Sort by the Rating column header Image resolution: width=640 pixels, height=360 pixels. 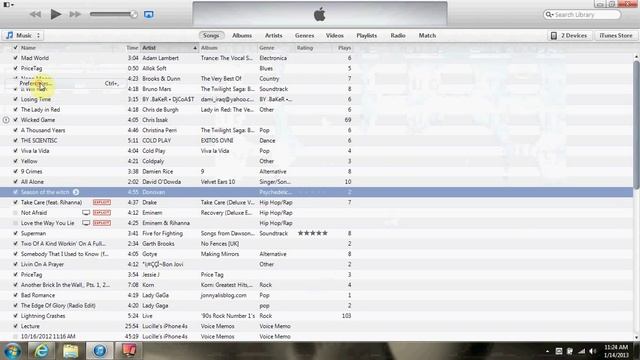coord(305,48)
